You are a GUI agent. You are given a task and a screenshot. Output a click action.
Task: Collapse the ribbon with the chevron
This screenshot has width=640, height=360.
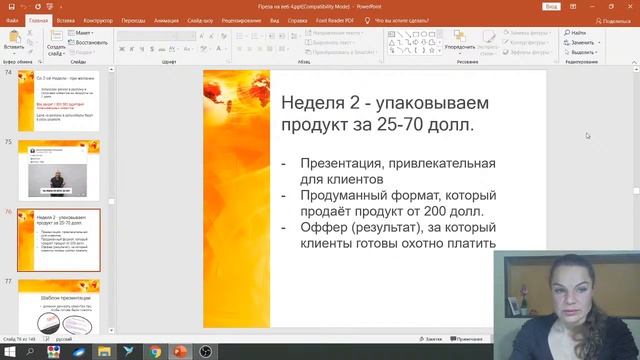(634, 62)
